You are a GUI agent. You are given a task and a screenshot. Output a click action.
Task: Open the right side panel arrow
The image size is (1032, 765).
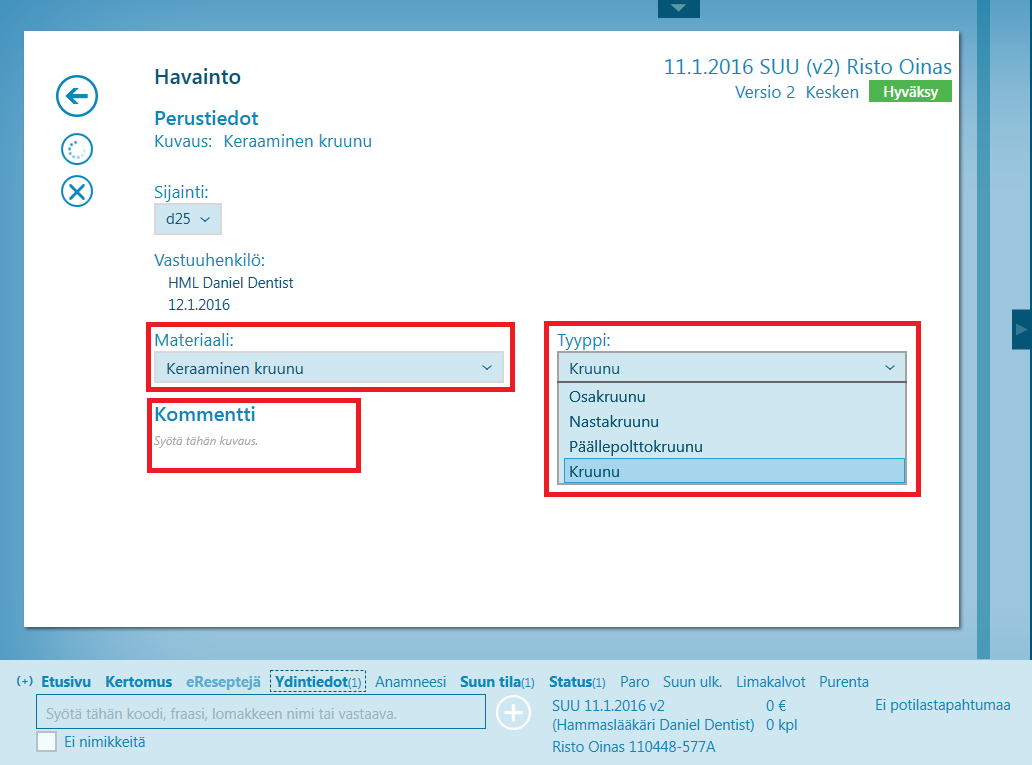tap(1021, 329)
